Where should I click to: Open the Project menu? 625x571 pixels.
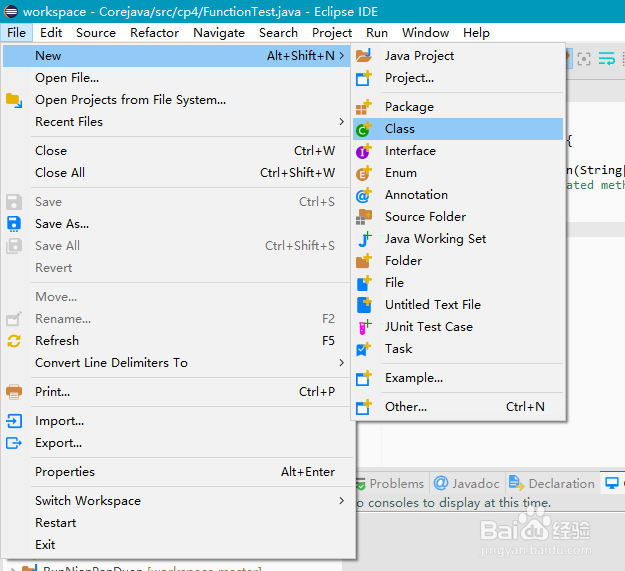332,33
